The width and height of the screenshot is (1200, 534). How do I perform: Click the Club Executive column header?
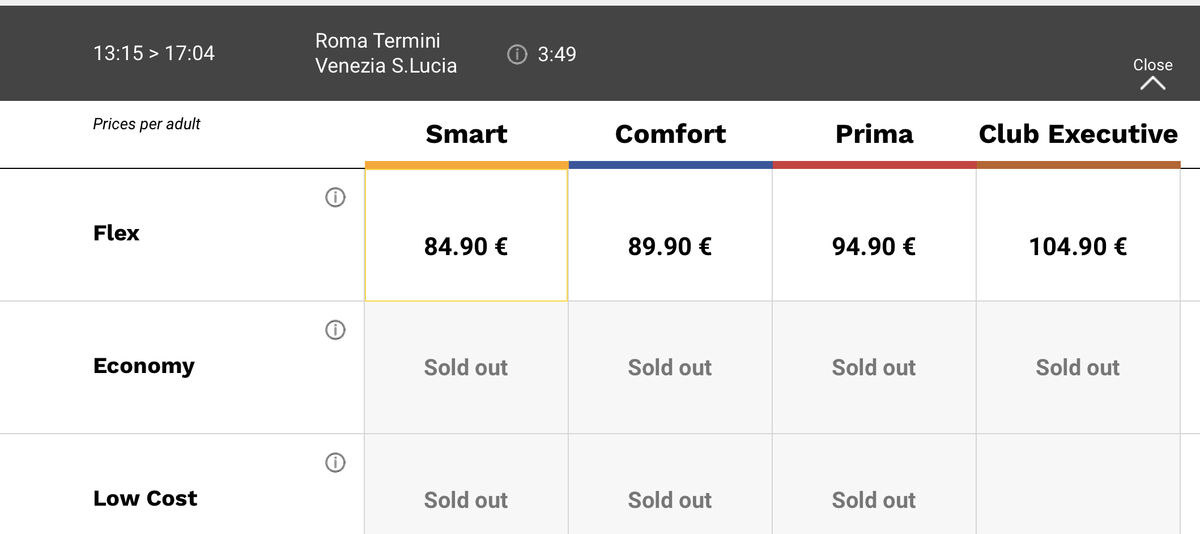tap(1078, 134)
